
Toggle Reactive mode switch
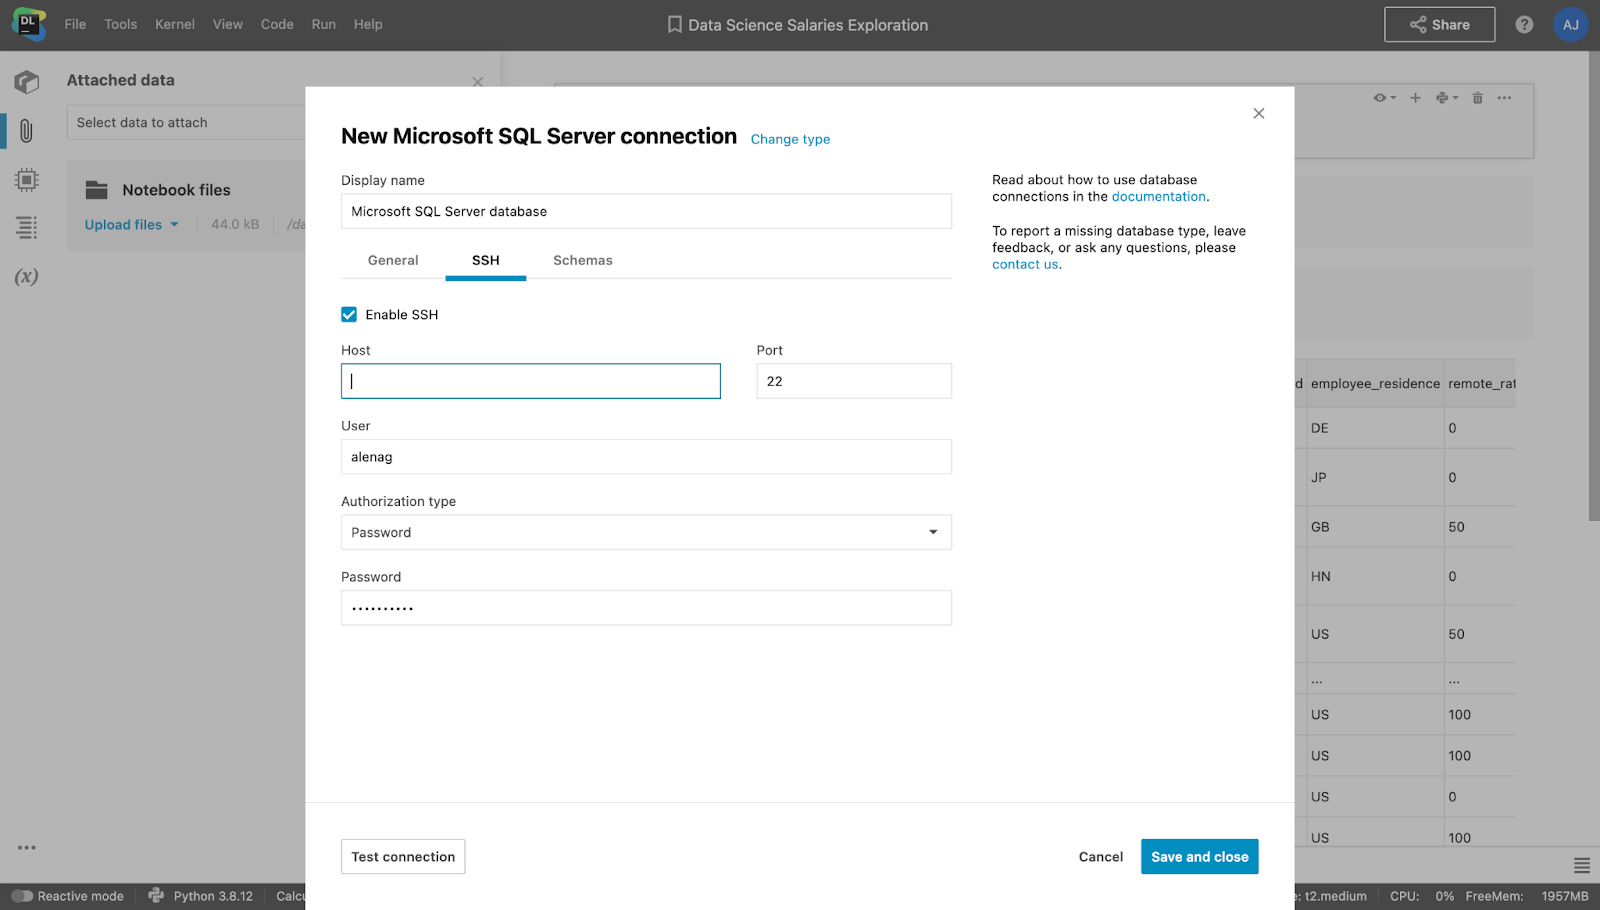22,896
